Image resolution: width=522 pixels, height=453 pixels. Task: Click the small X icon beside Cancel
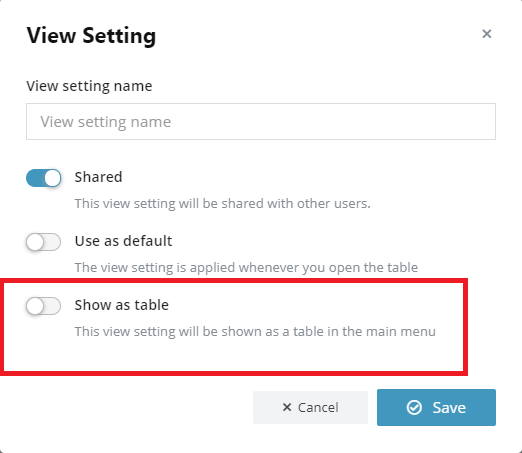(x=287, y=407)
